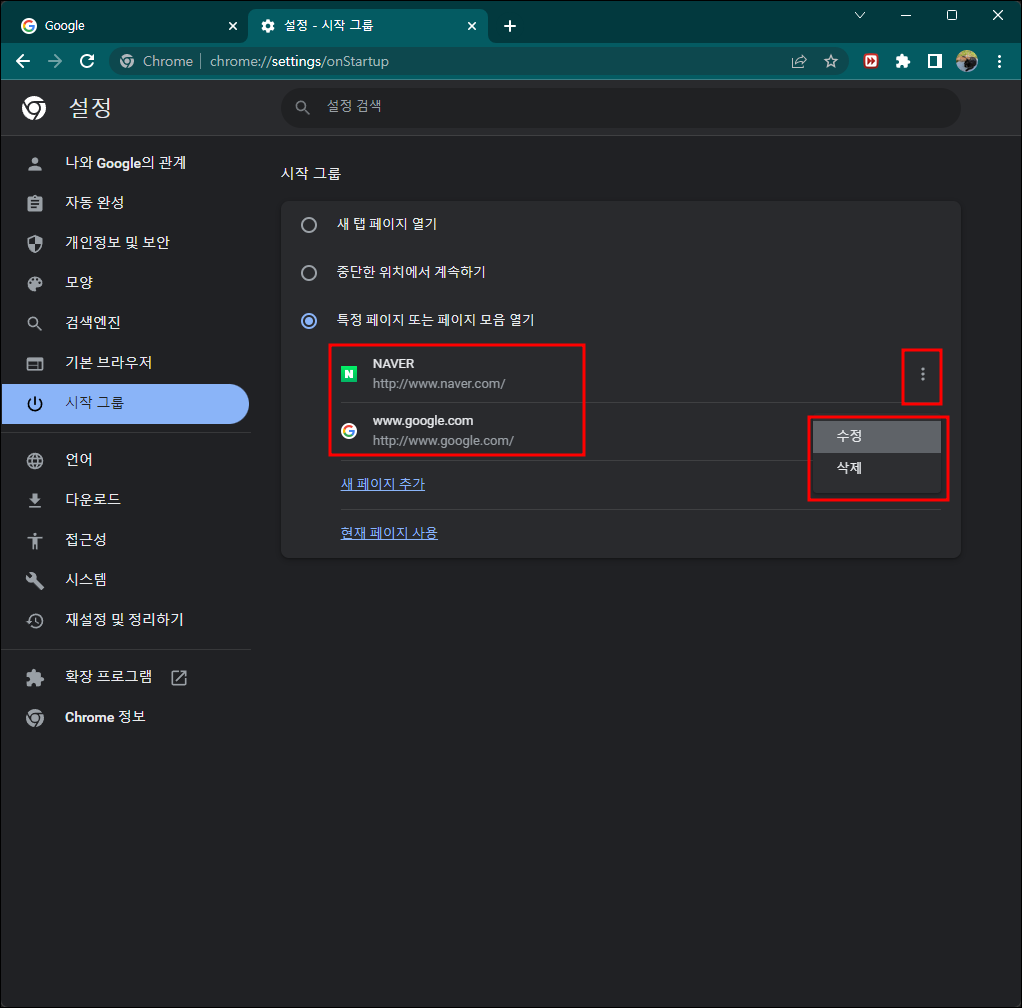Click the 검색엔진 magnifier icon in sidebar
Screen dimensions: 1022x1008
(x=35, y=322)
